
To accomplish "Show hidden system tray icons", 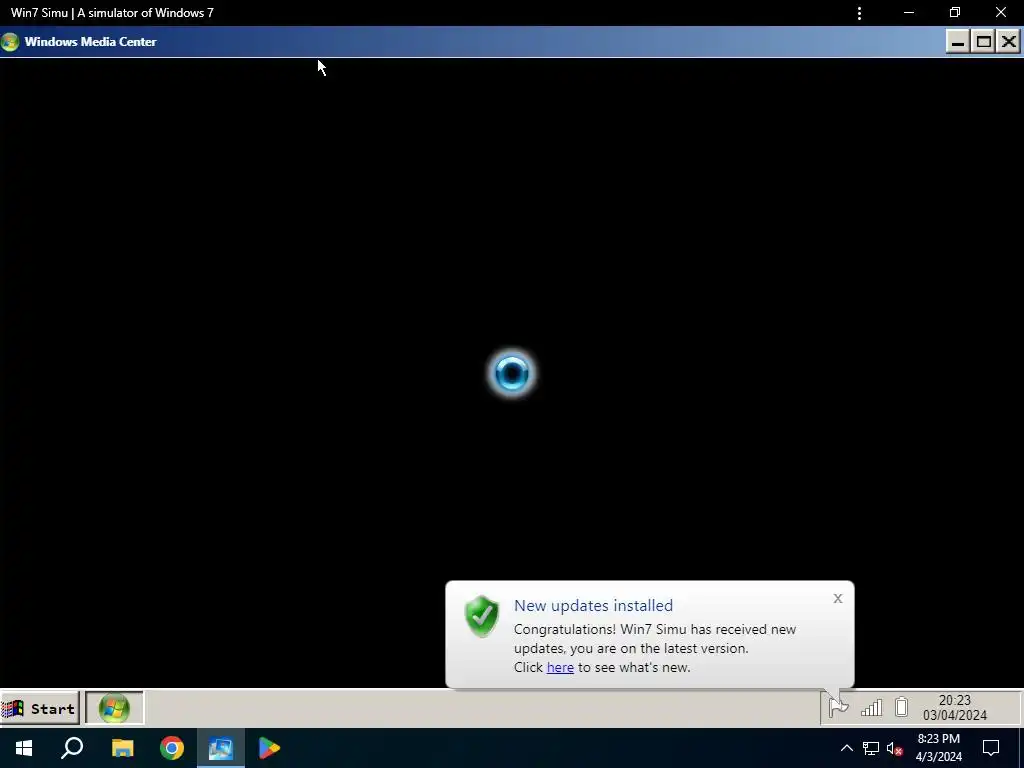I will pyautogui.click(x=846, y=748).
